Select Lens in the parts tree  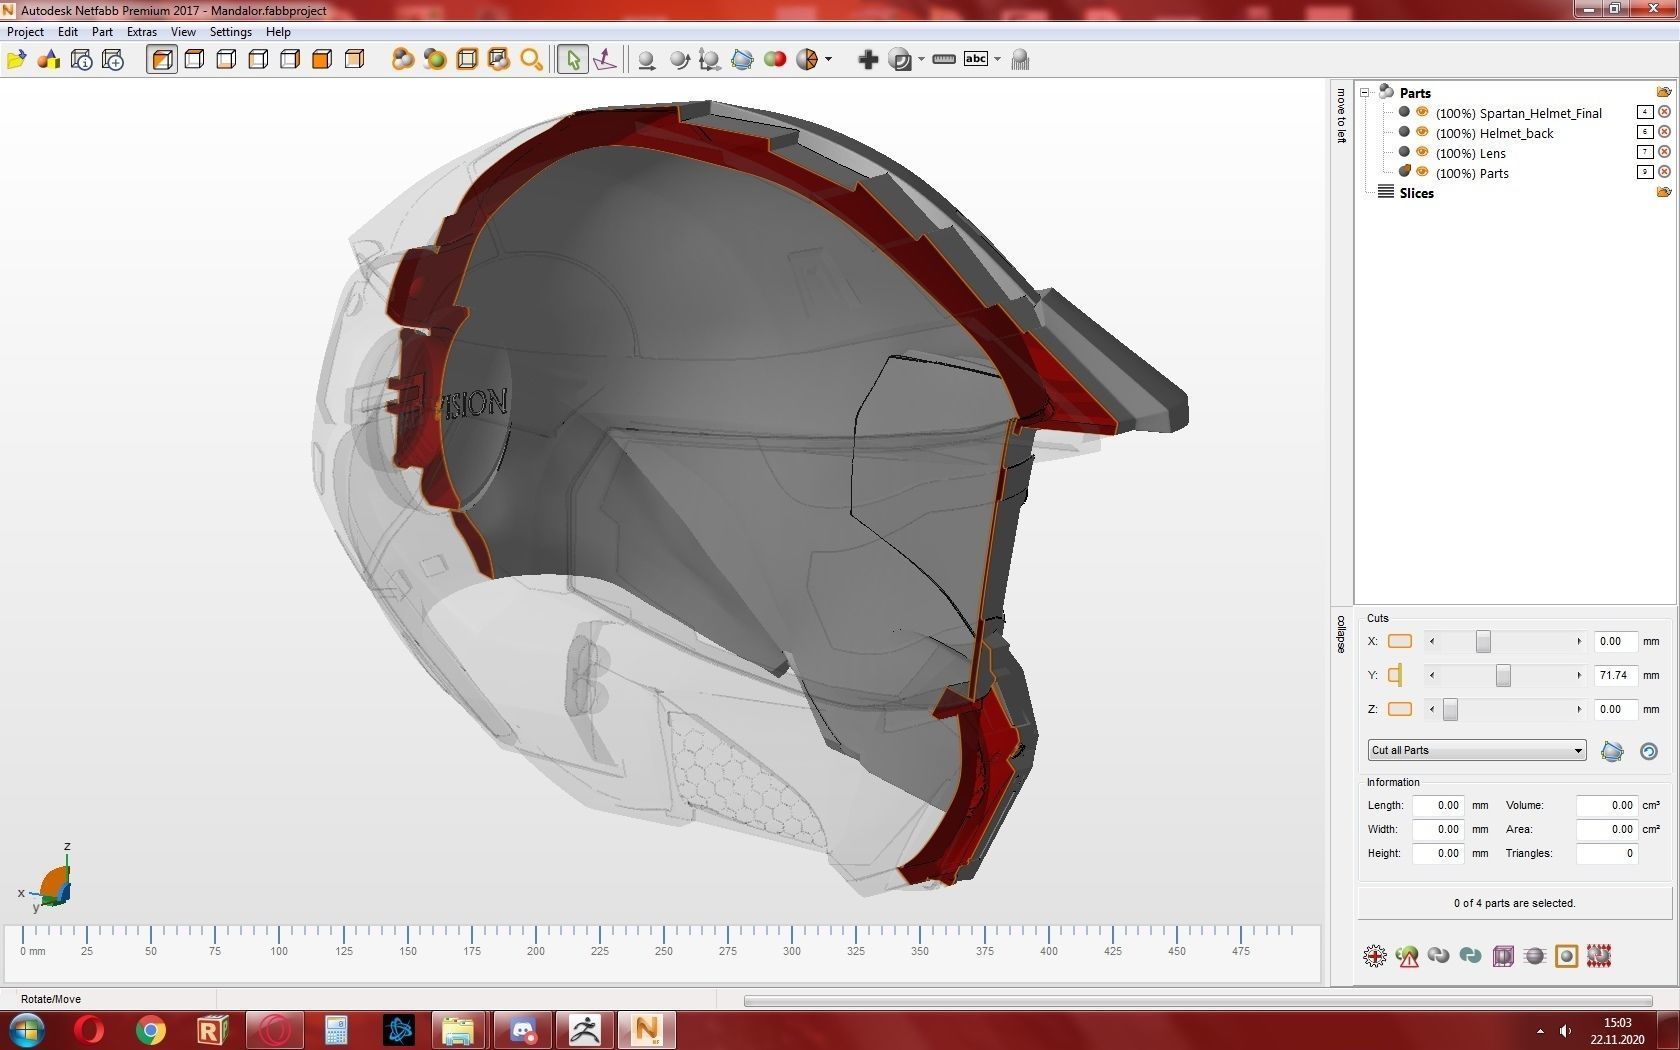coord(1470,153)
